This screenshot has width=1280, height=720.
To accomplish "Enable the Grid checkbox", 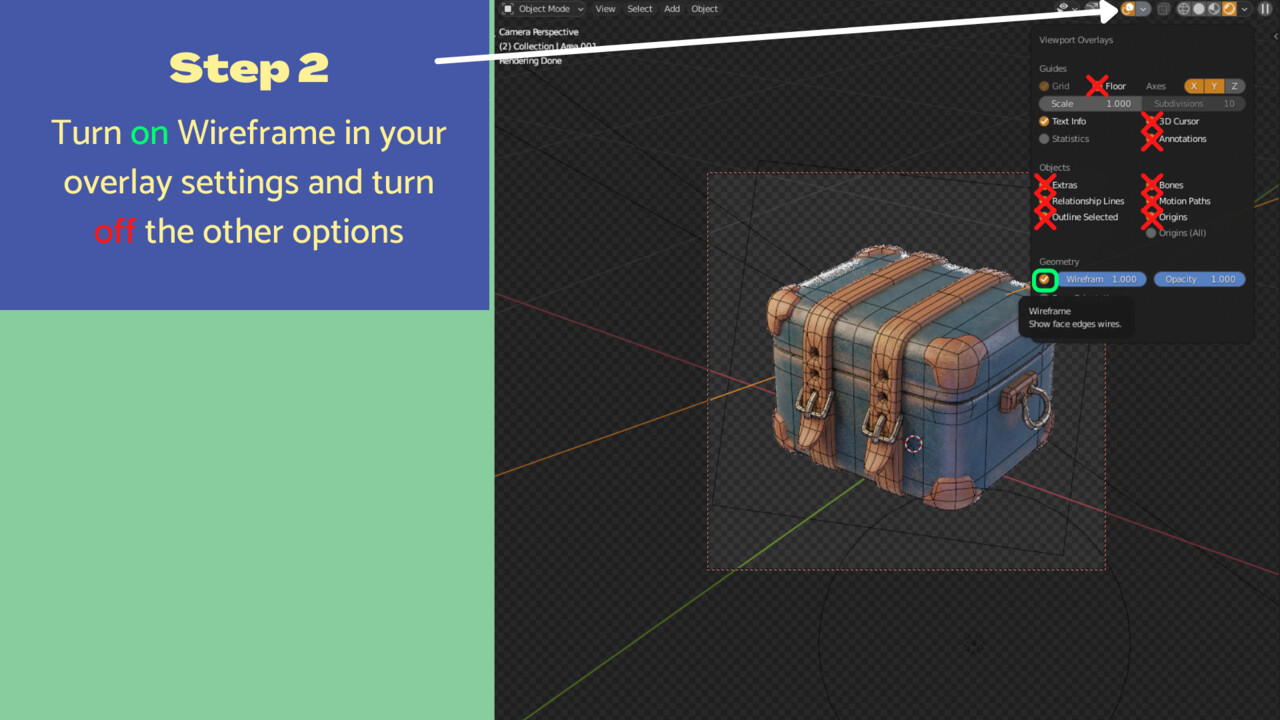I will tap(1044, 87).
